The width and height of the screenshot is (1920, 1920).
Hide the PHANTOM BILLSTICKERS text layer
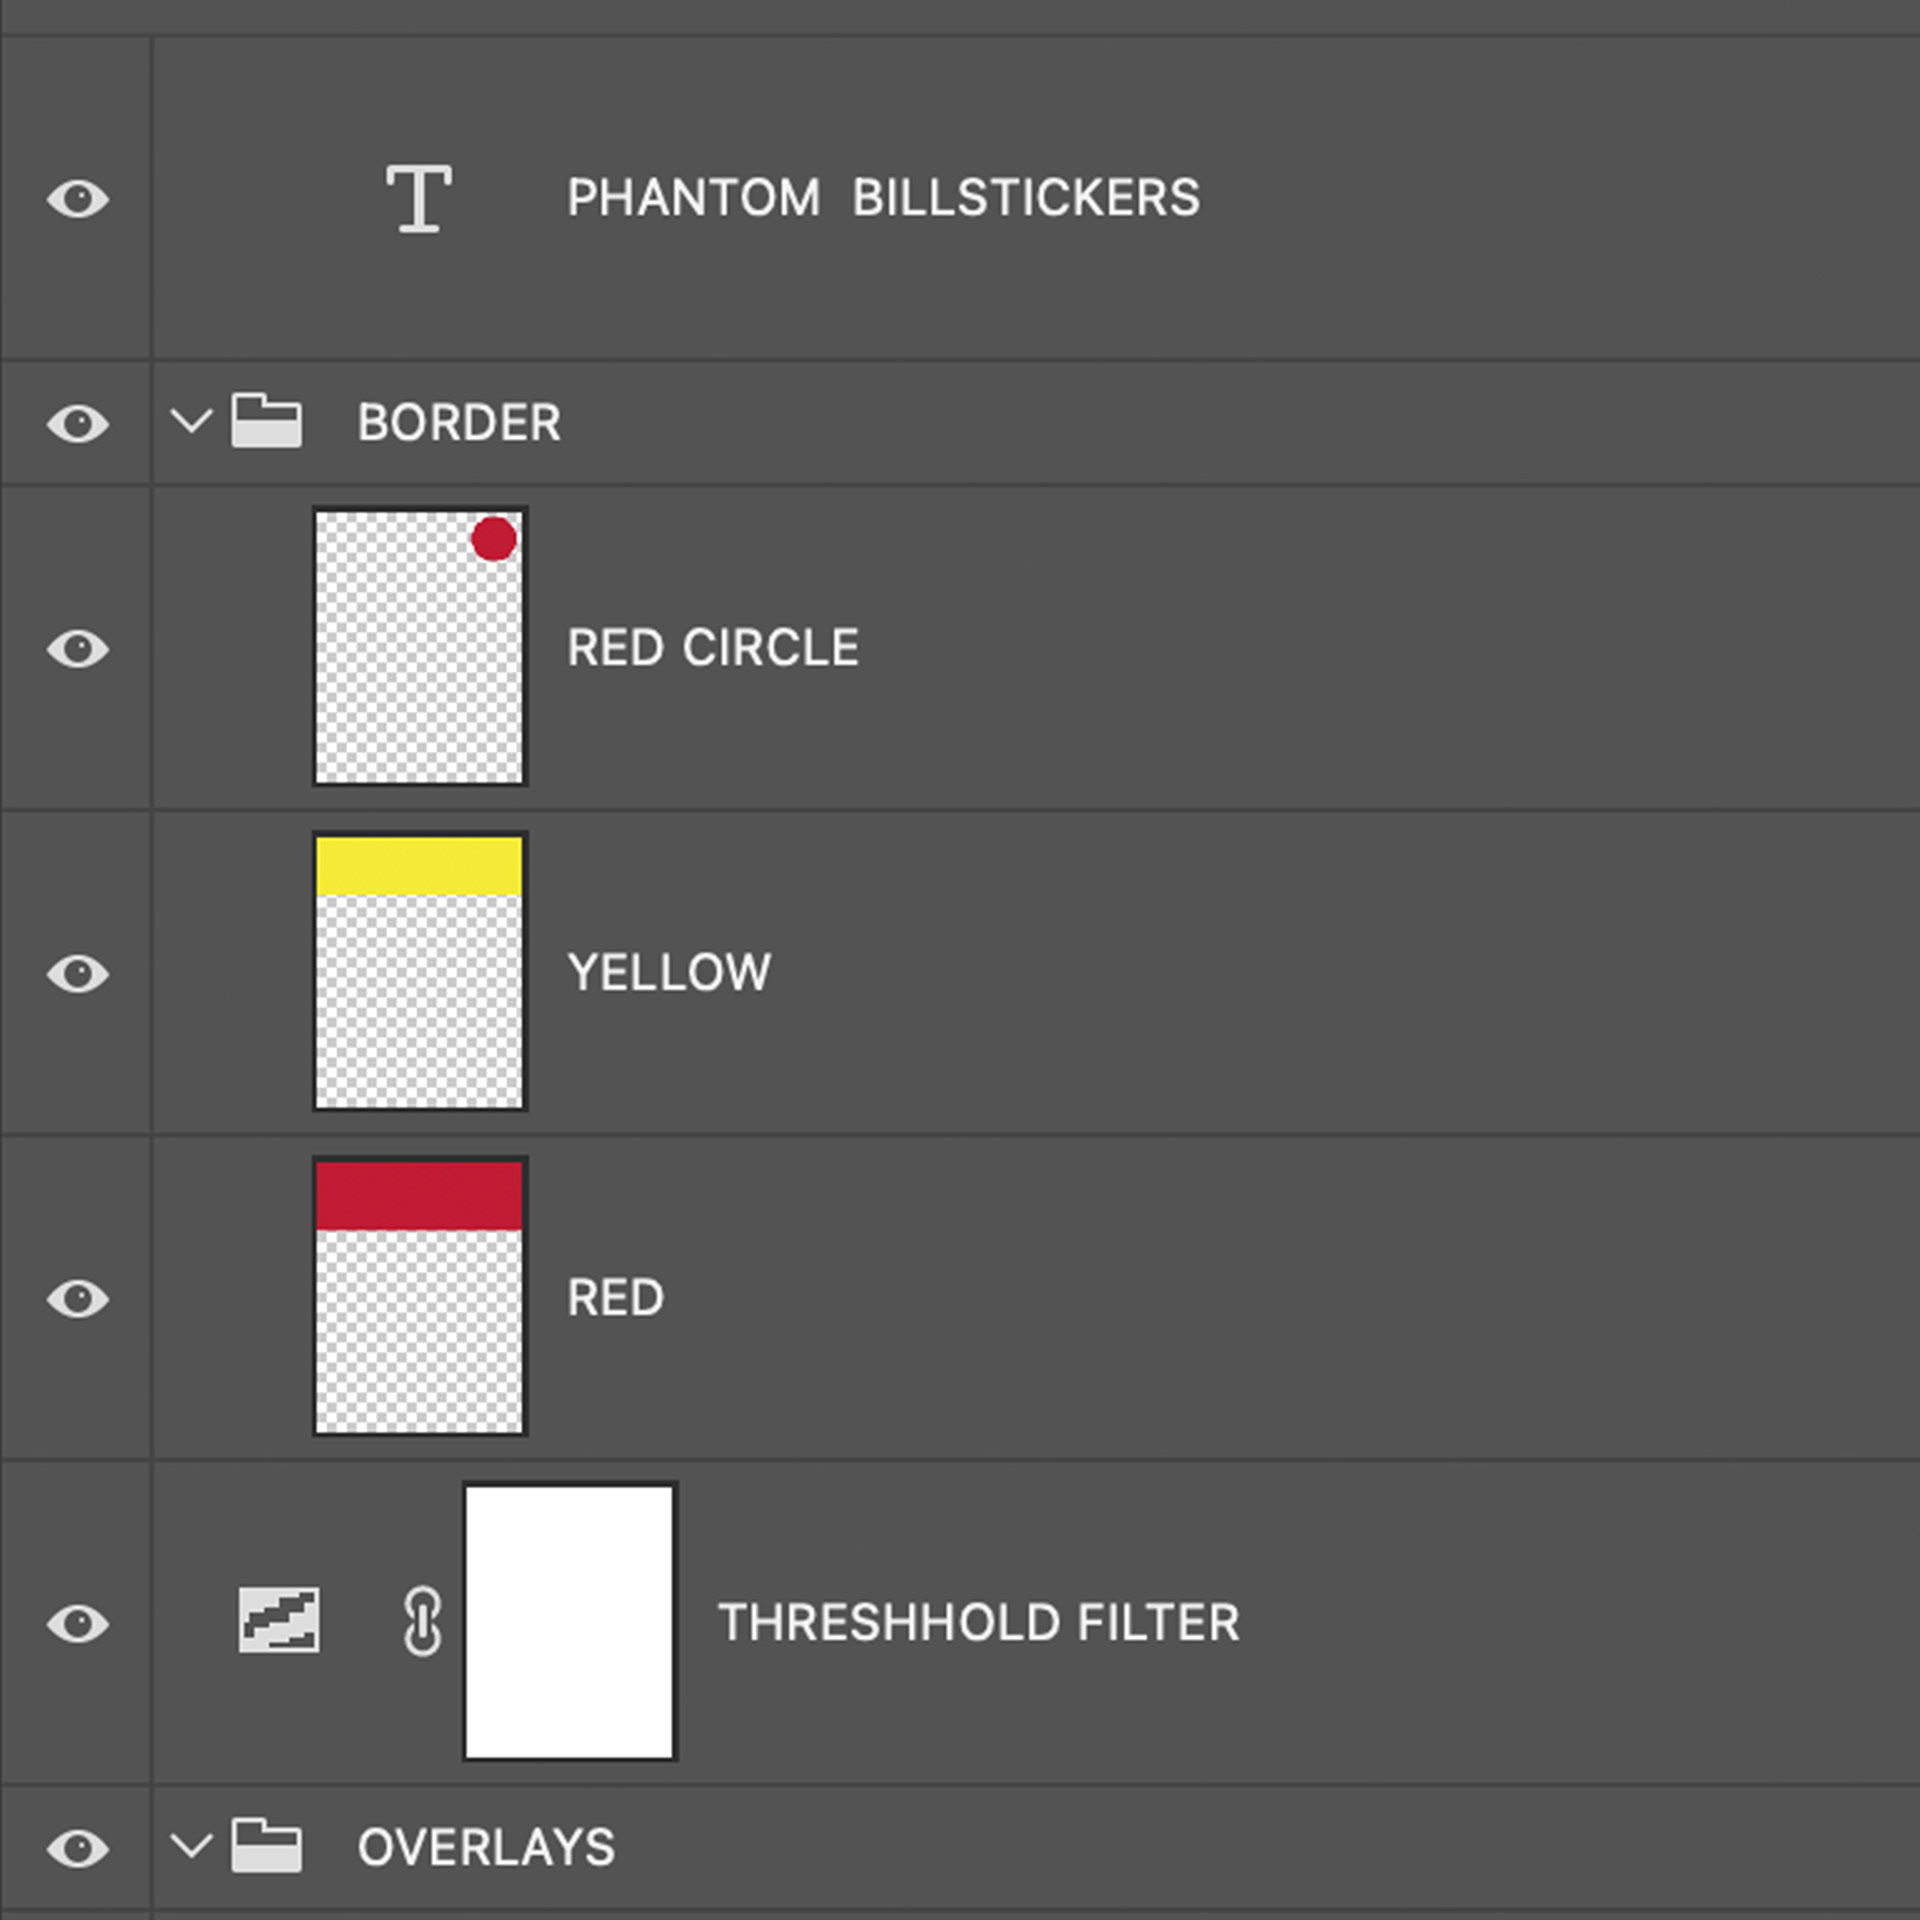(78, 199)
